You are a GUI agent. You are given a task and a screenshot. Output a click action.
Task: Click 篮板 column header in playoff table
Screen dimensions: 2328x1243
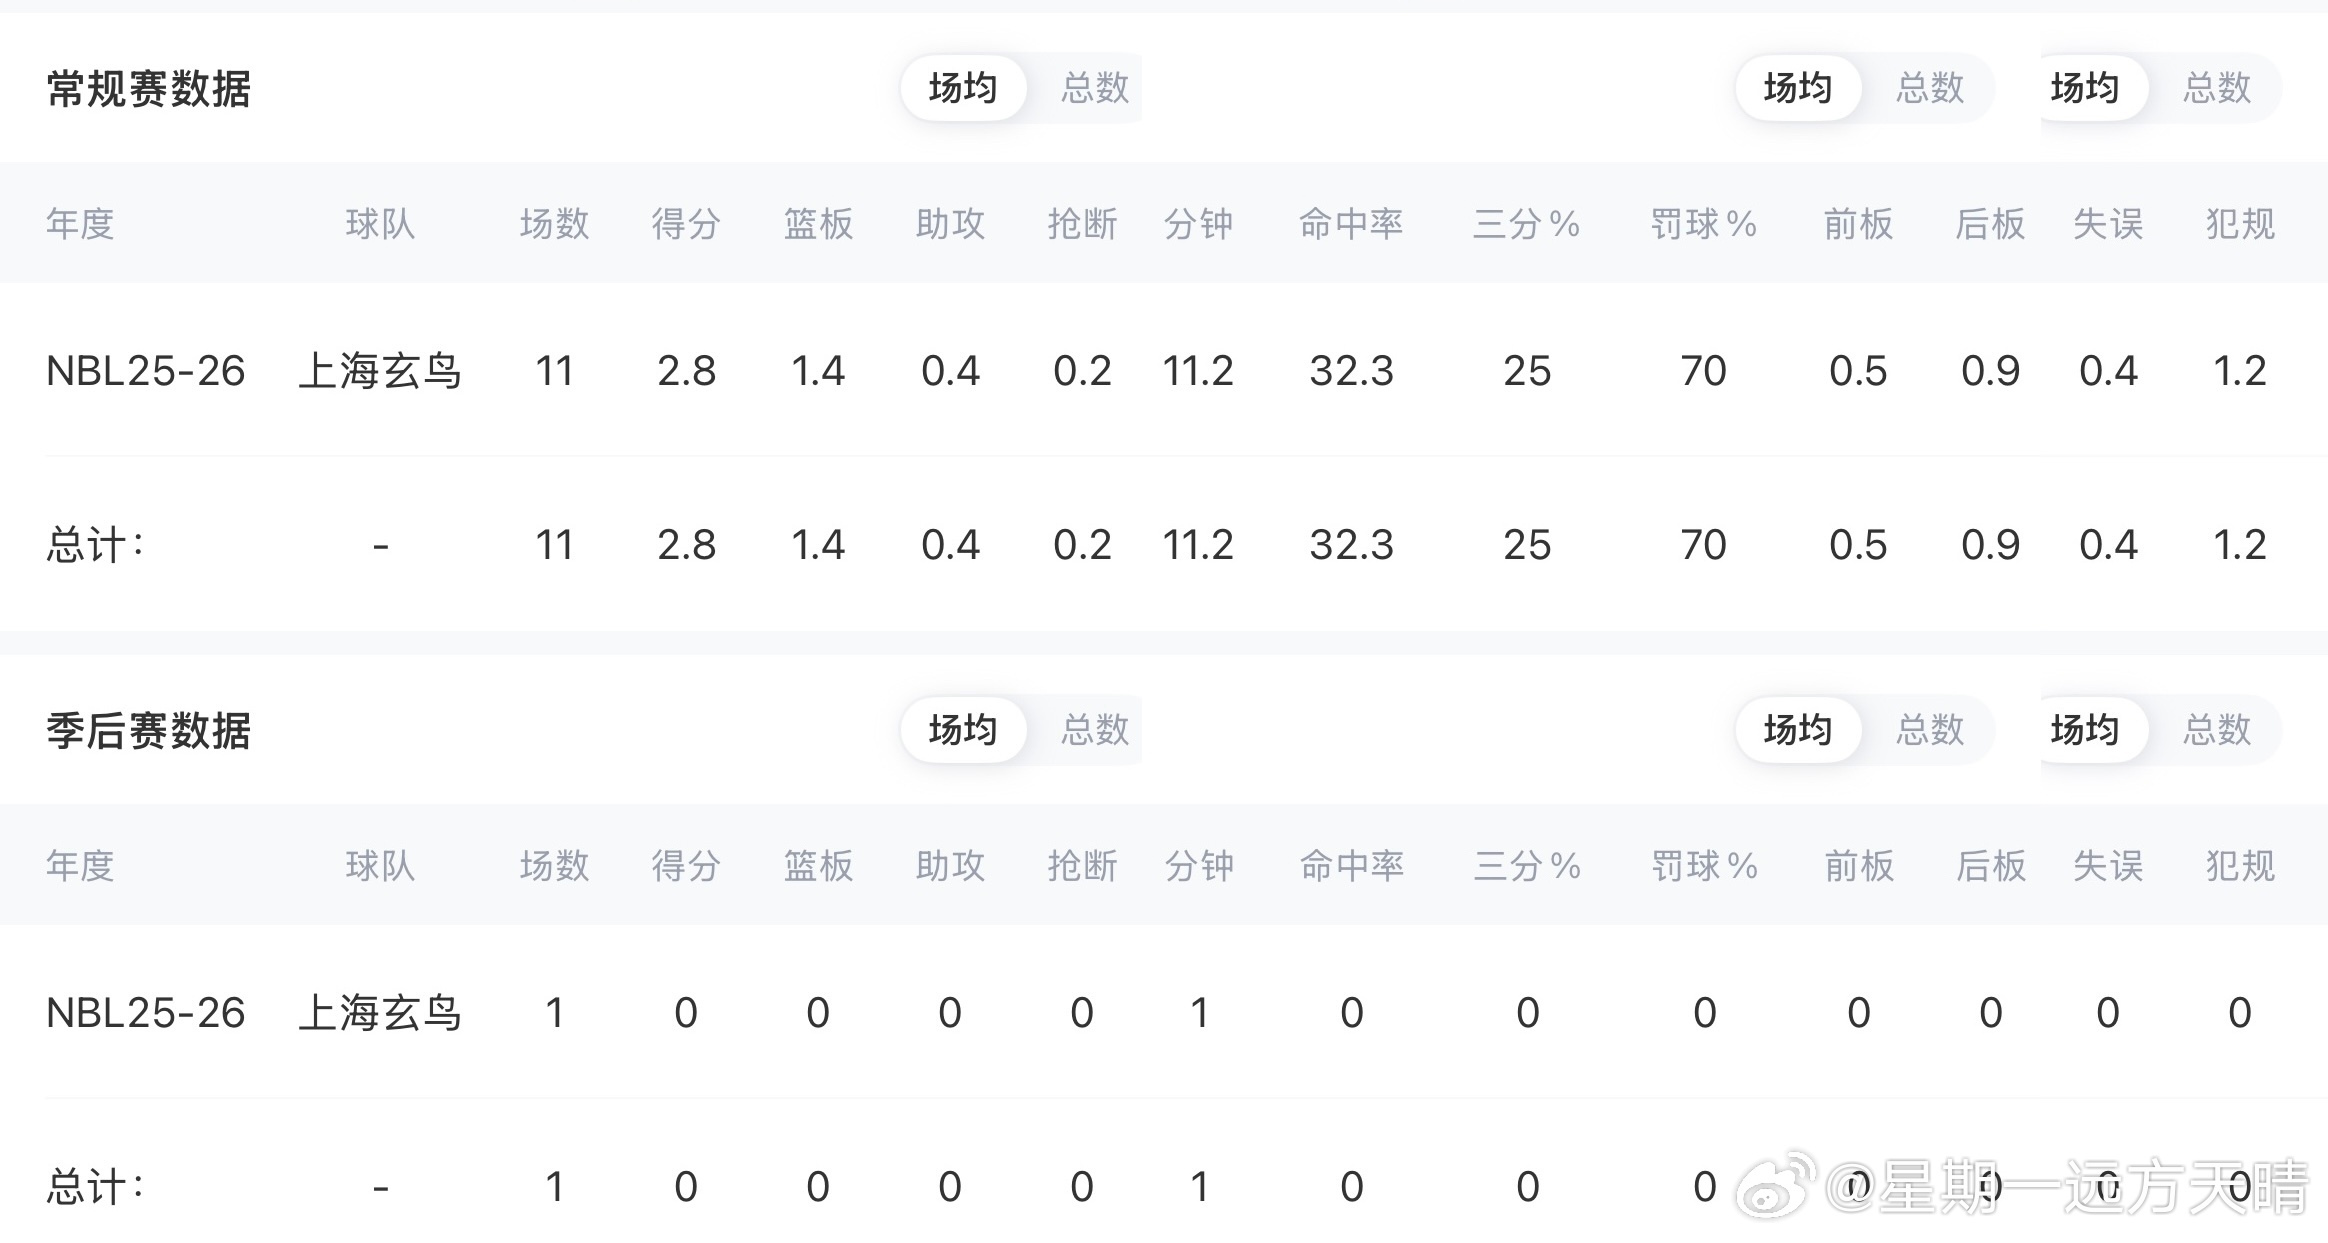[x=818, y=865]
